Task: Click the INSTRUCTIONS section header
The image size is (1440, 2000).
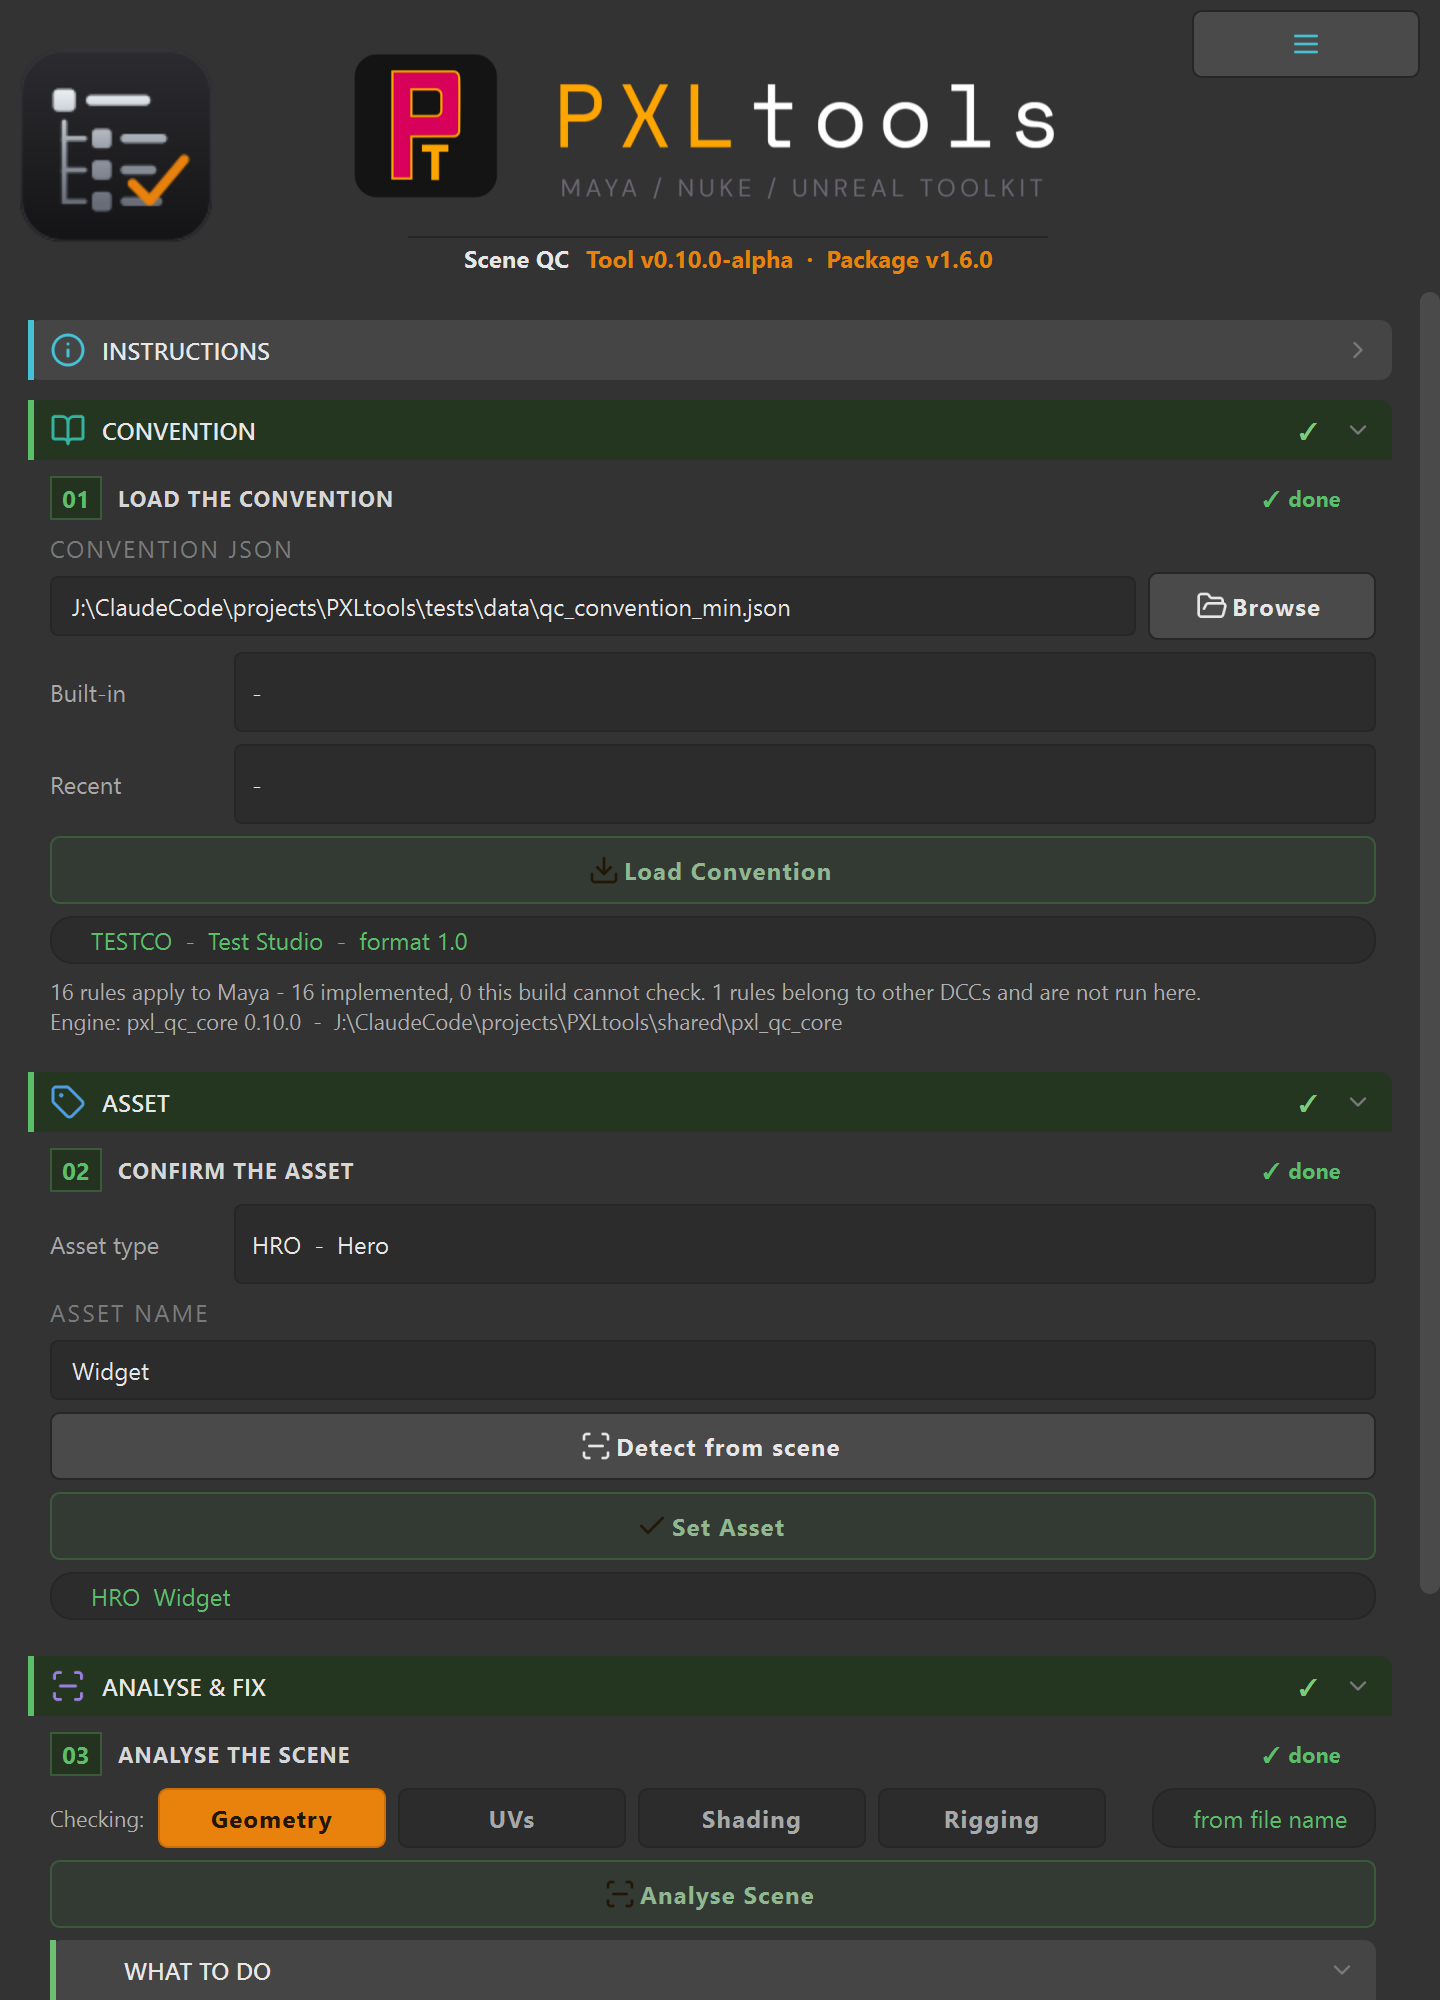Action: click(x=710, y=350)
